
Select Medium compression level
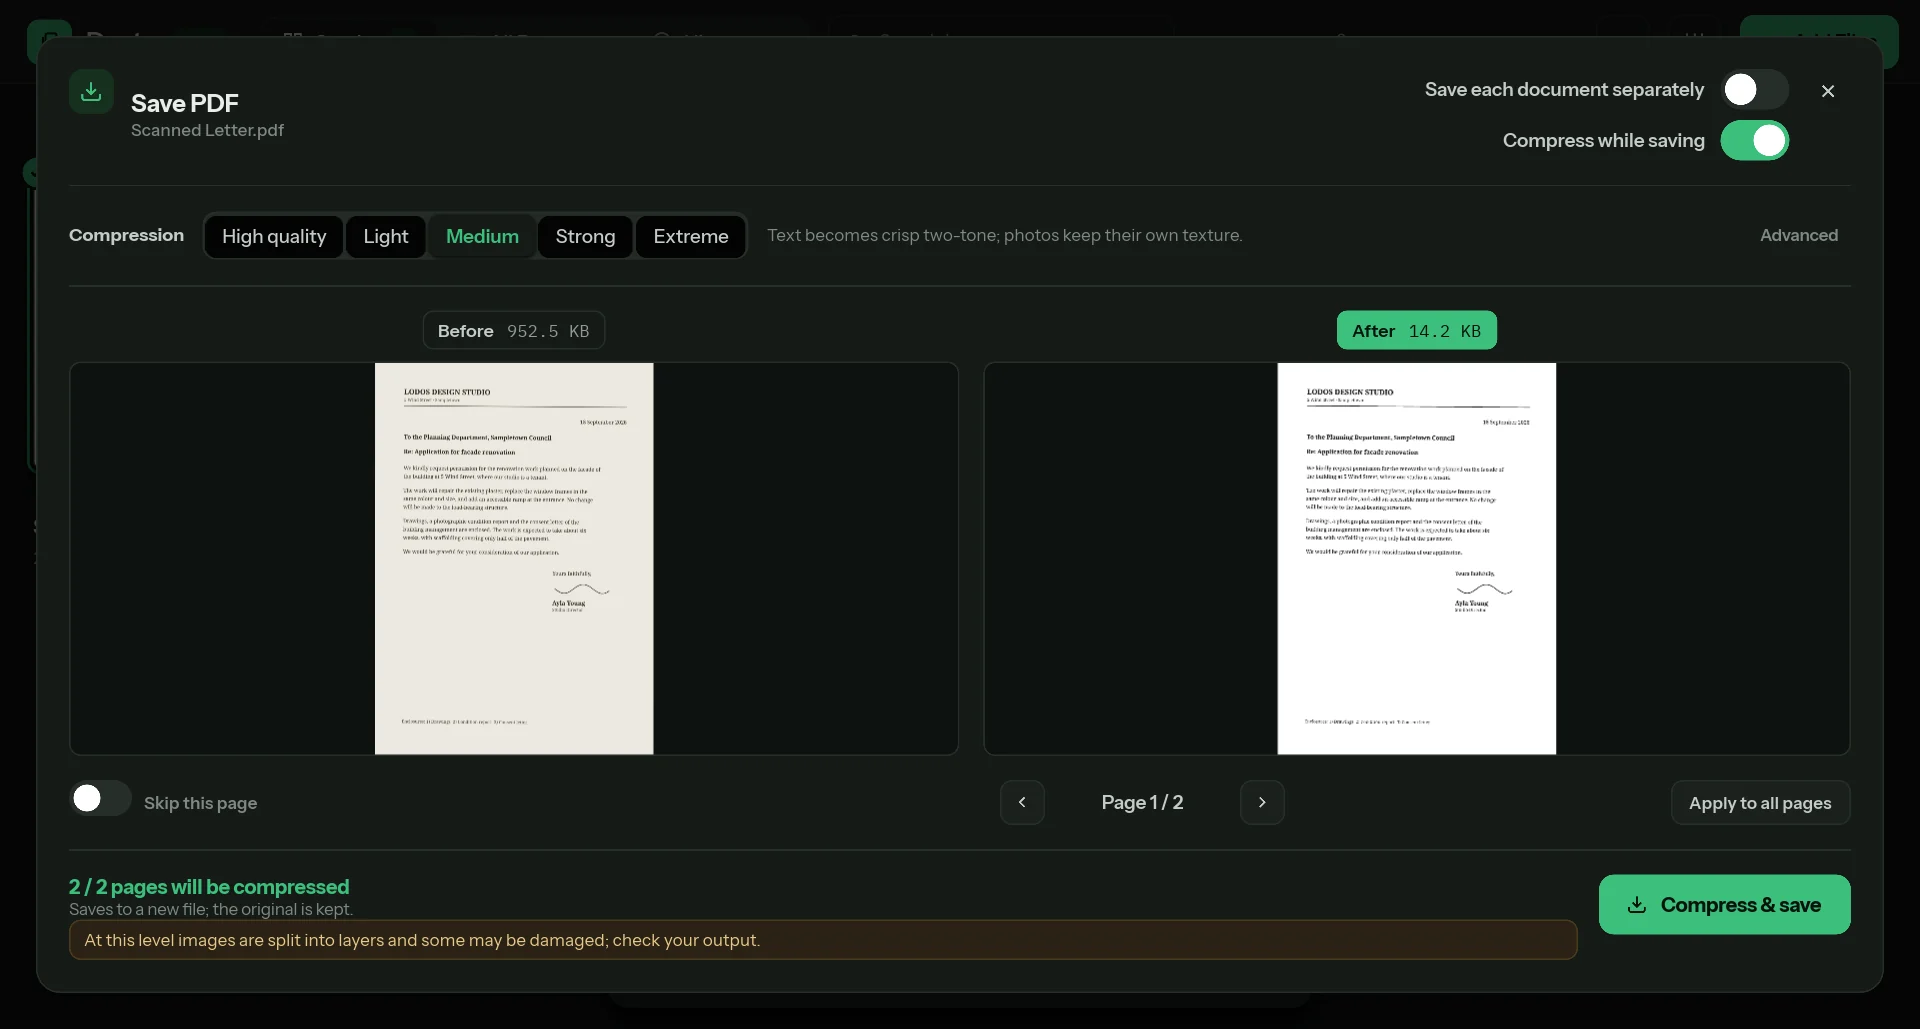[482, 237]
